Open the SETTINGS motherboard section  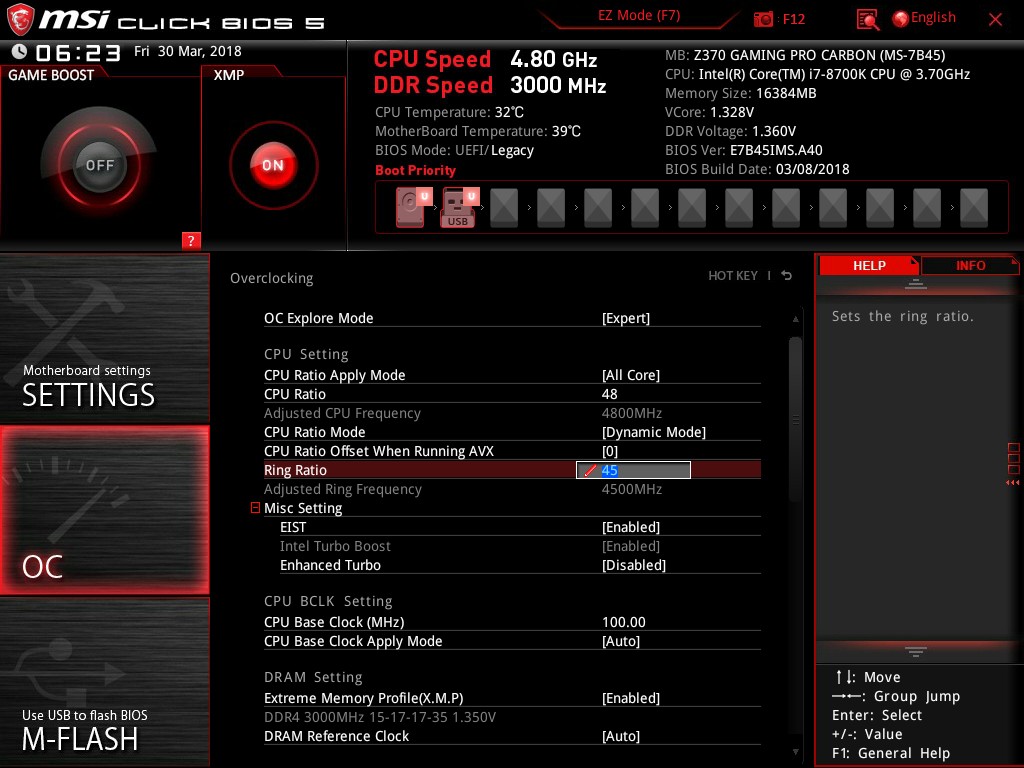pos(104,338)
